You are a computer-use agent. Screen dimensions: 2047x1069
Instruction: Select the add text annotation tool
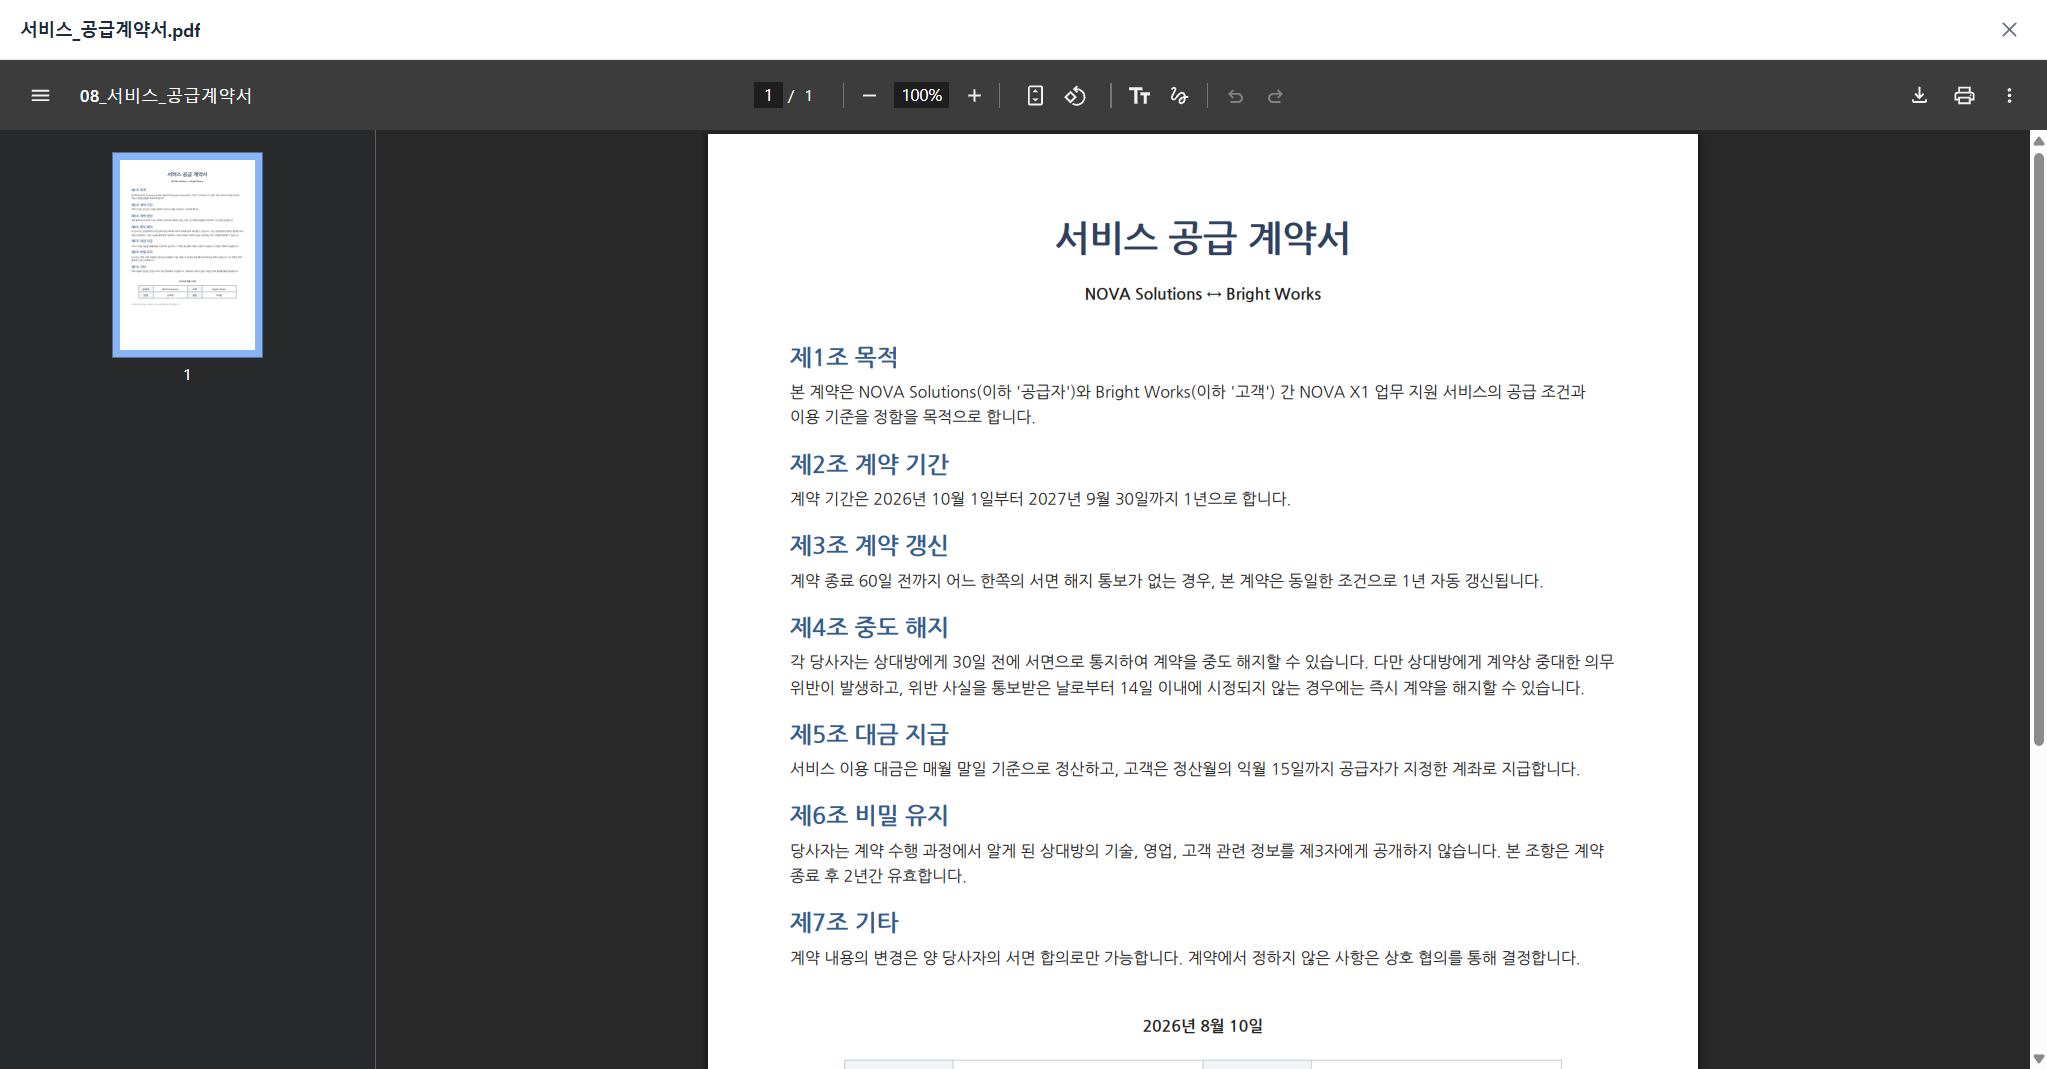(1139, 96)
